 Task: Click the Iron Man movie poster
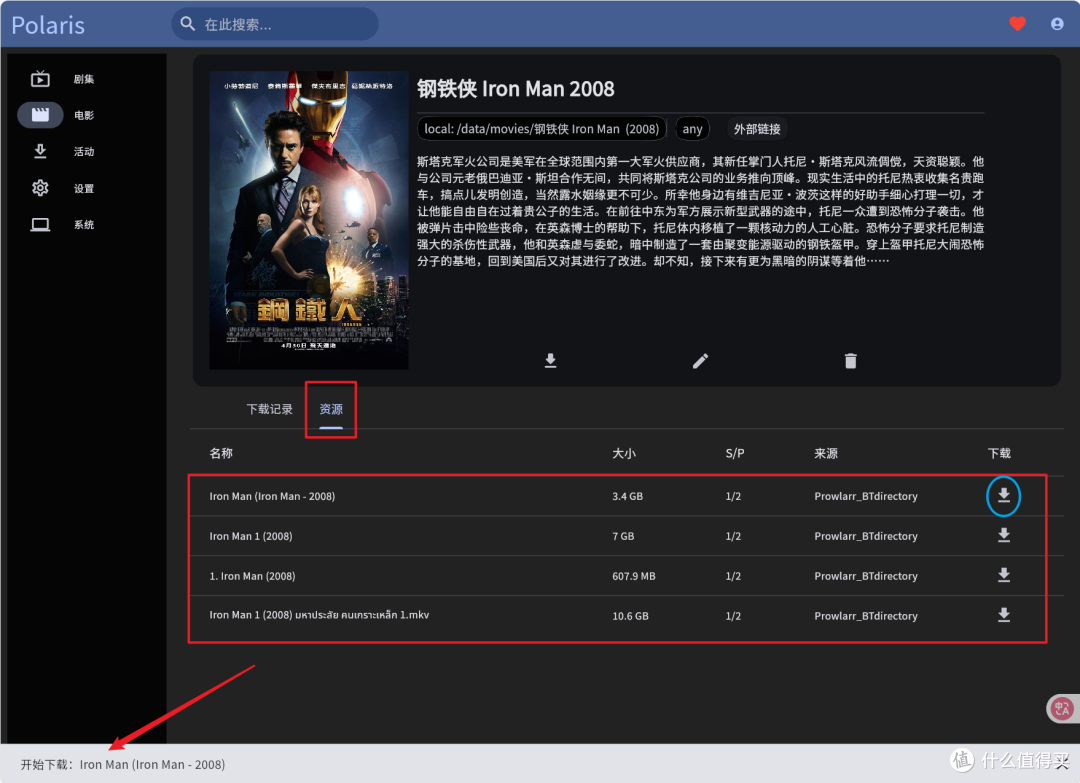(309, 220)
